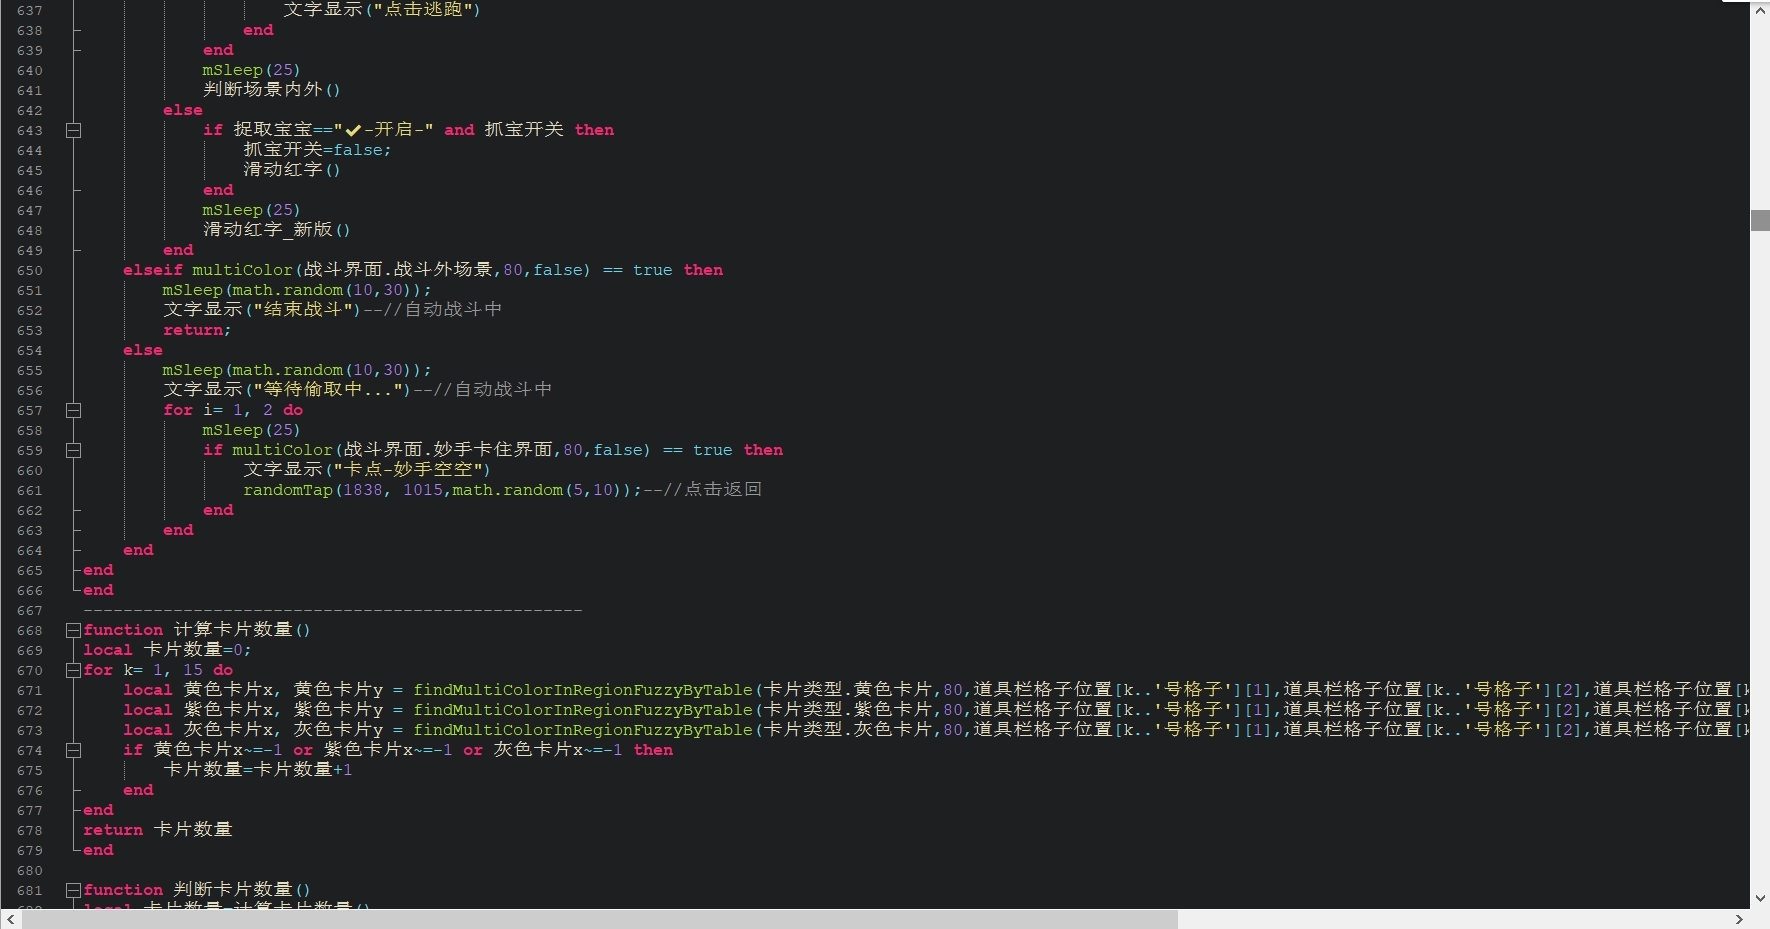Click the vertical scrollbar down arrow
Image resolution: width=1770 pixels, height=929 pixels.
coord(1760,898)
